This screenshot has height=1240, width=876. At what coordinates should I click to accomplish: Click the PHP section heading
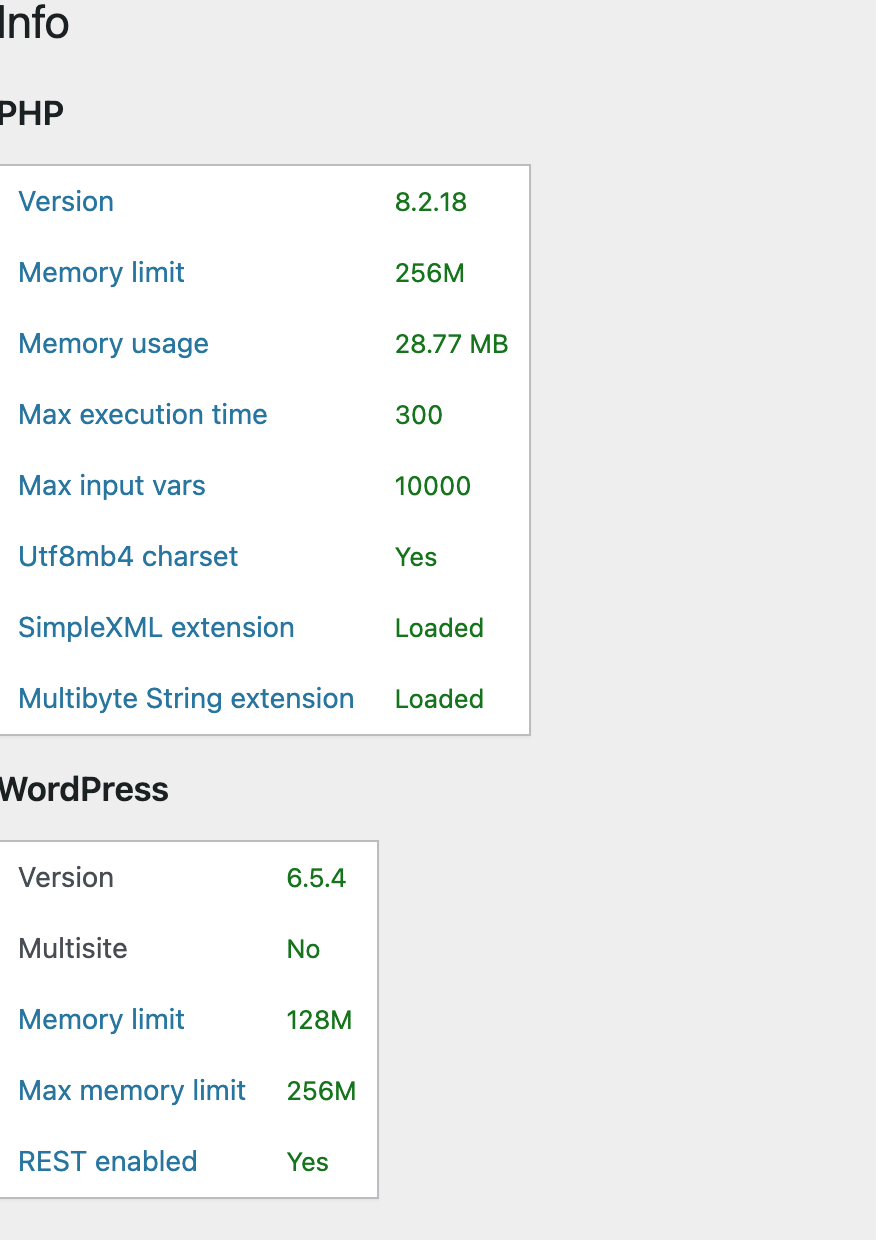(x=31, y=113)
